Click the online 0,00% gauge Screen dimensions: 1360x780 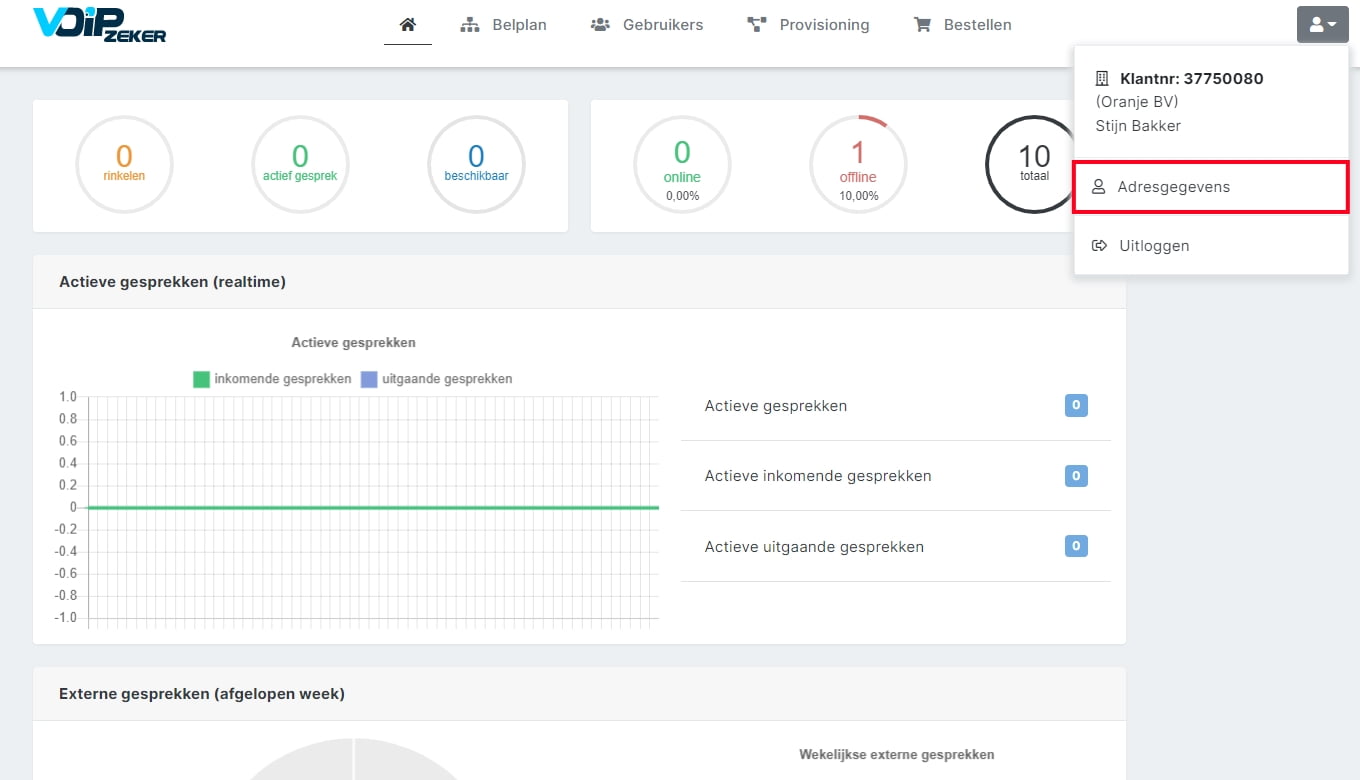click(682, 165)
